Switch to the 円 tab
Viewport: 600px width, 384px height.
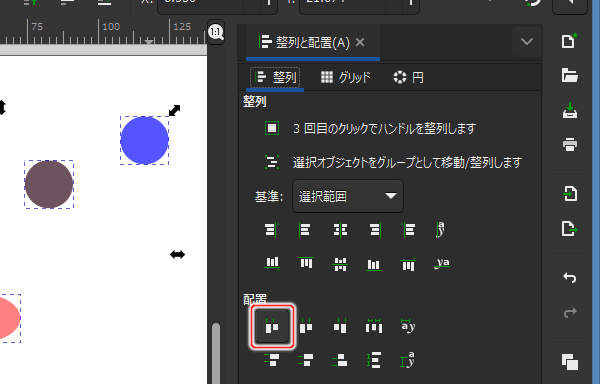409,78
